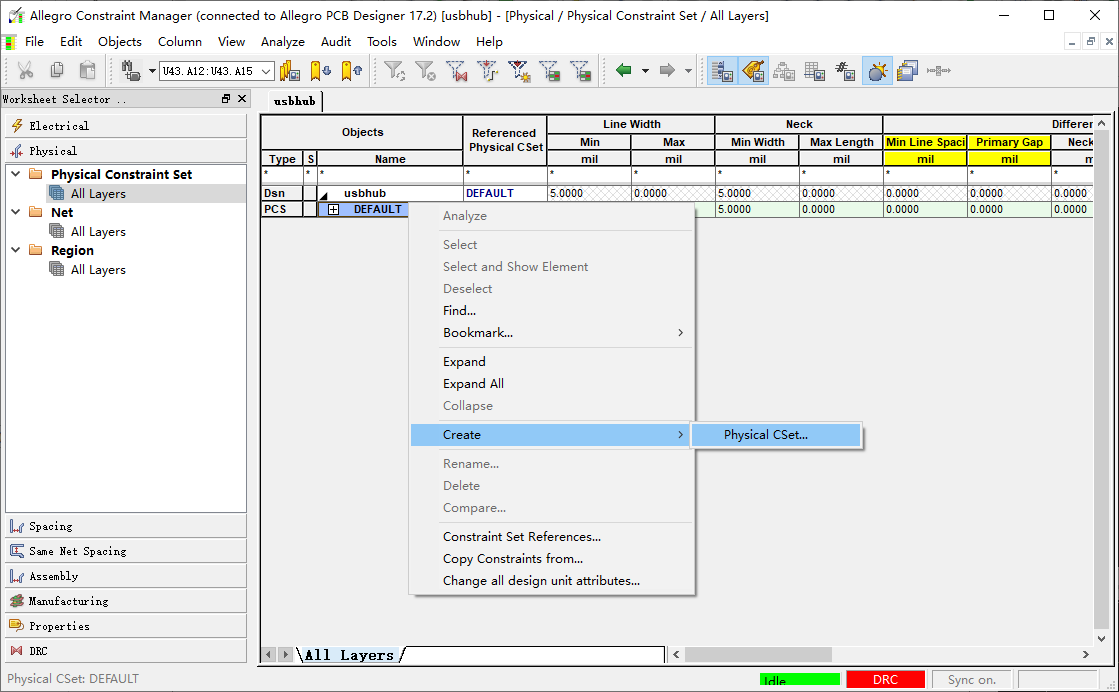This screenshot has height=692, width=1119.
Task: Click the stacked windows toolbar icon
Action: tap(907, 71)
